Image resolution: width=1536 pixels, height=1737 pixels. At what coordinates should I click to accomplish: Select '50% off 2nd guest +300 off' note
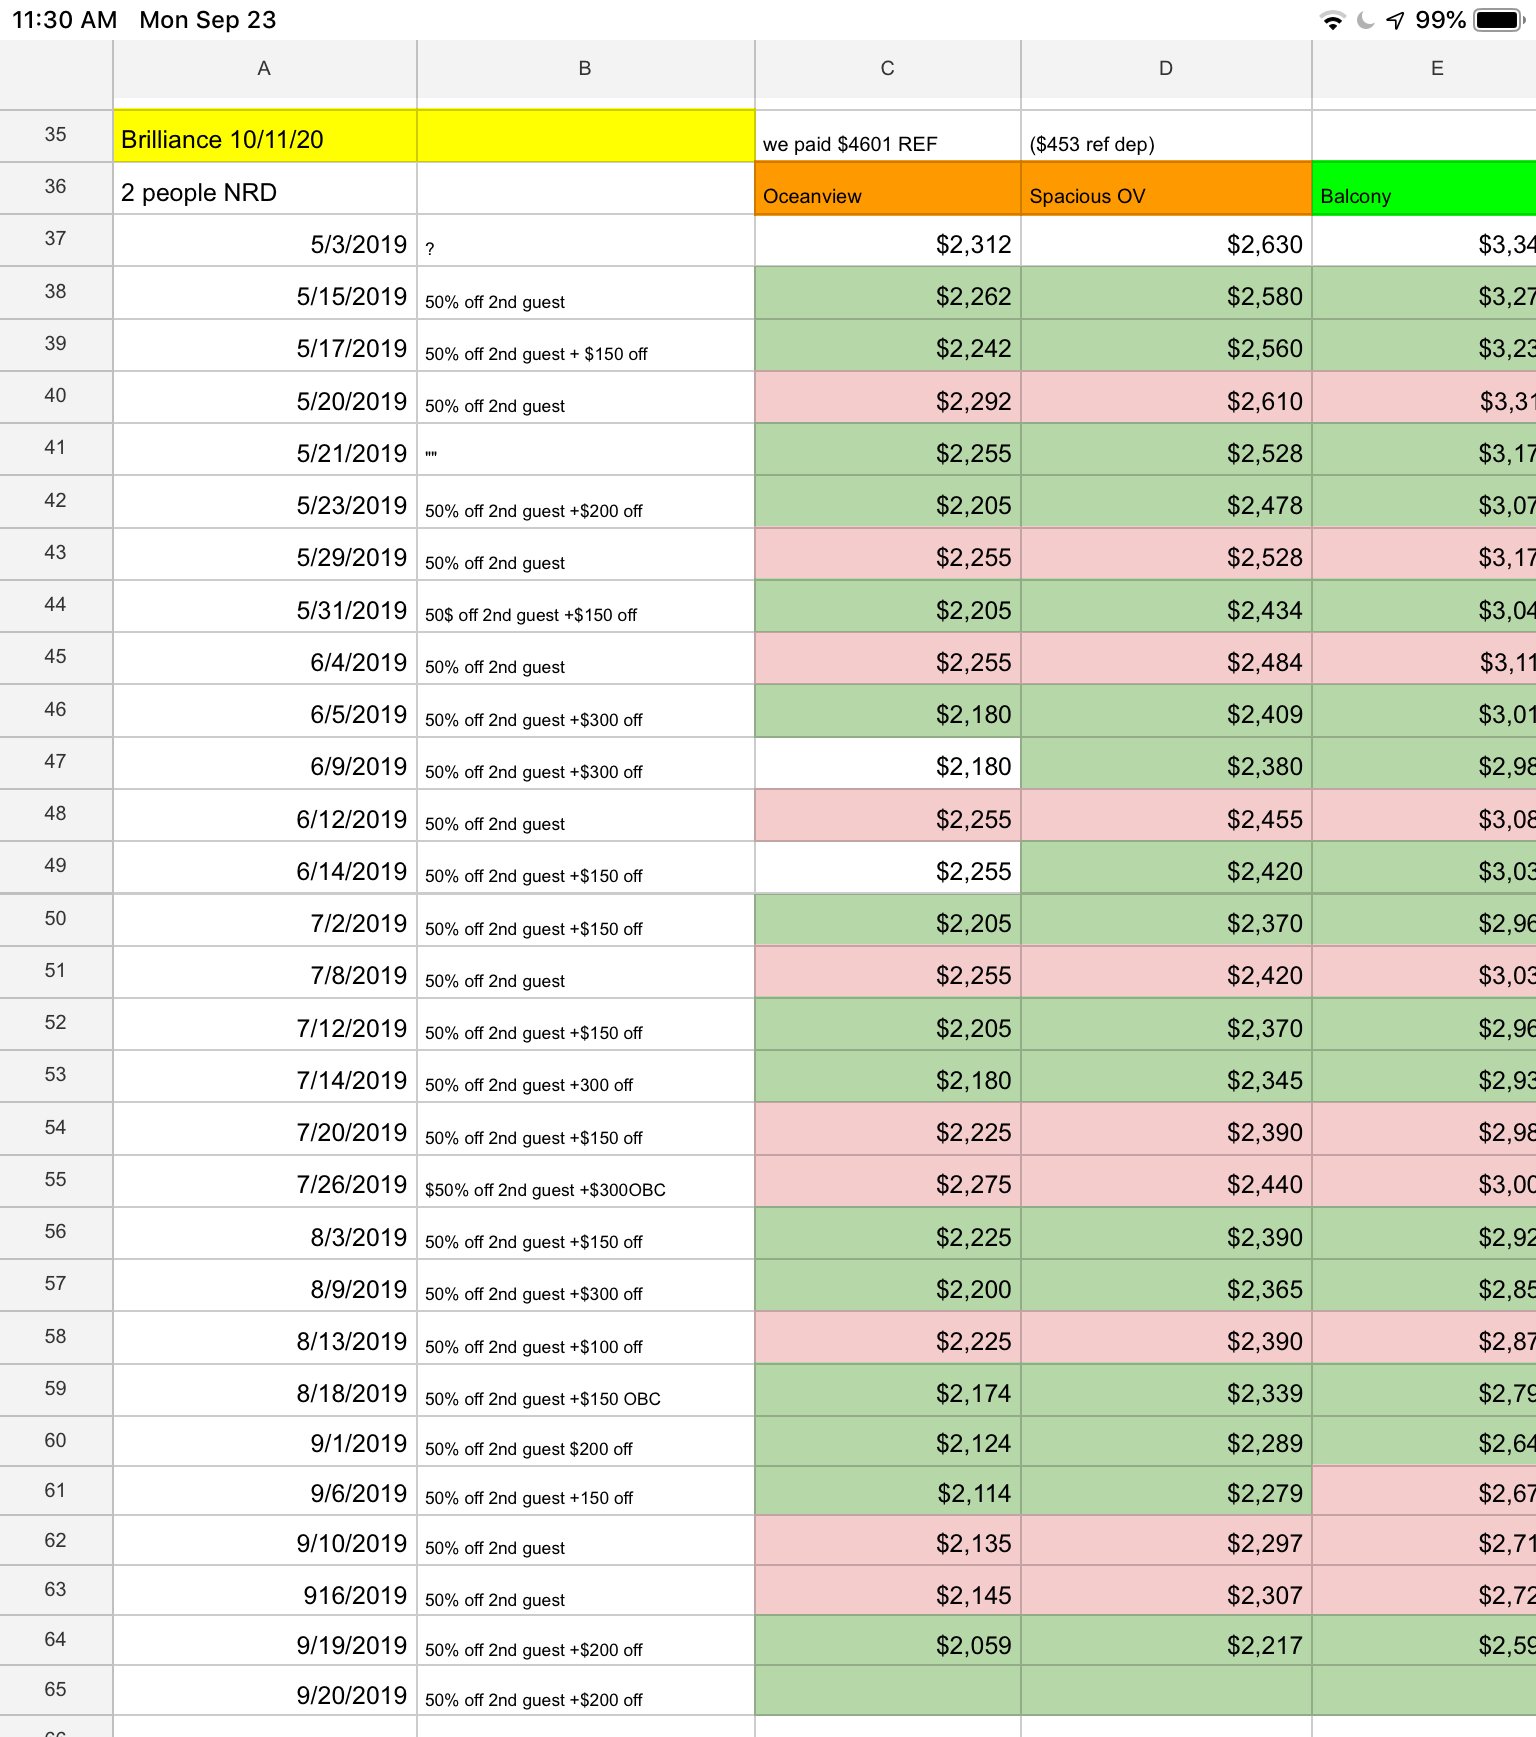coord(586,1076)
